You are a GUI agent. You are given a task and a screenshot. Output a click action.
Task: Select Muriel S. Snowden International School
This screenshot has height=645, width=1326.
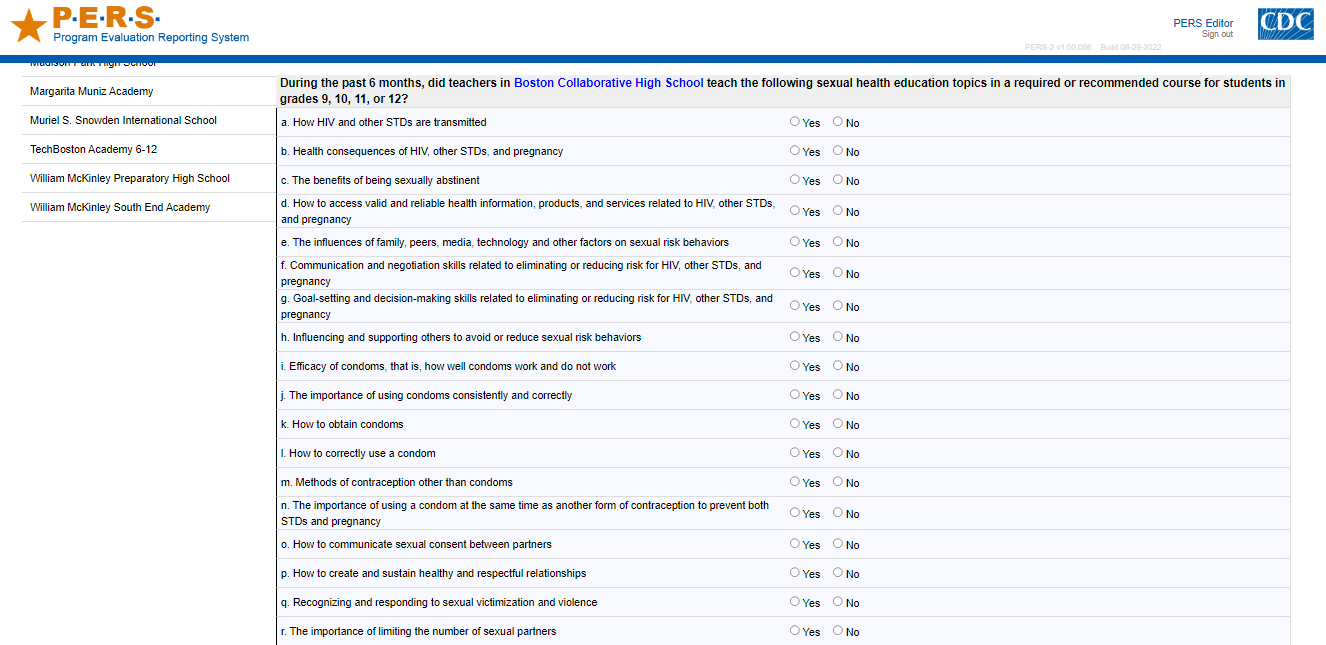[x=123, y=120]
